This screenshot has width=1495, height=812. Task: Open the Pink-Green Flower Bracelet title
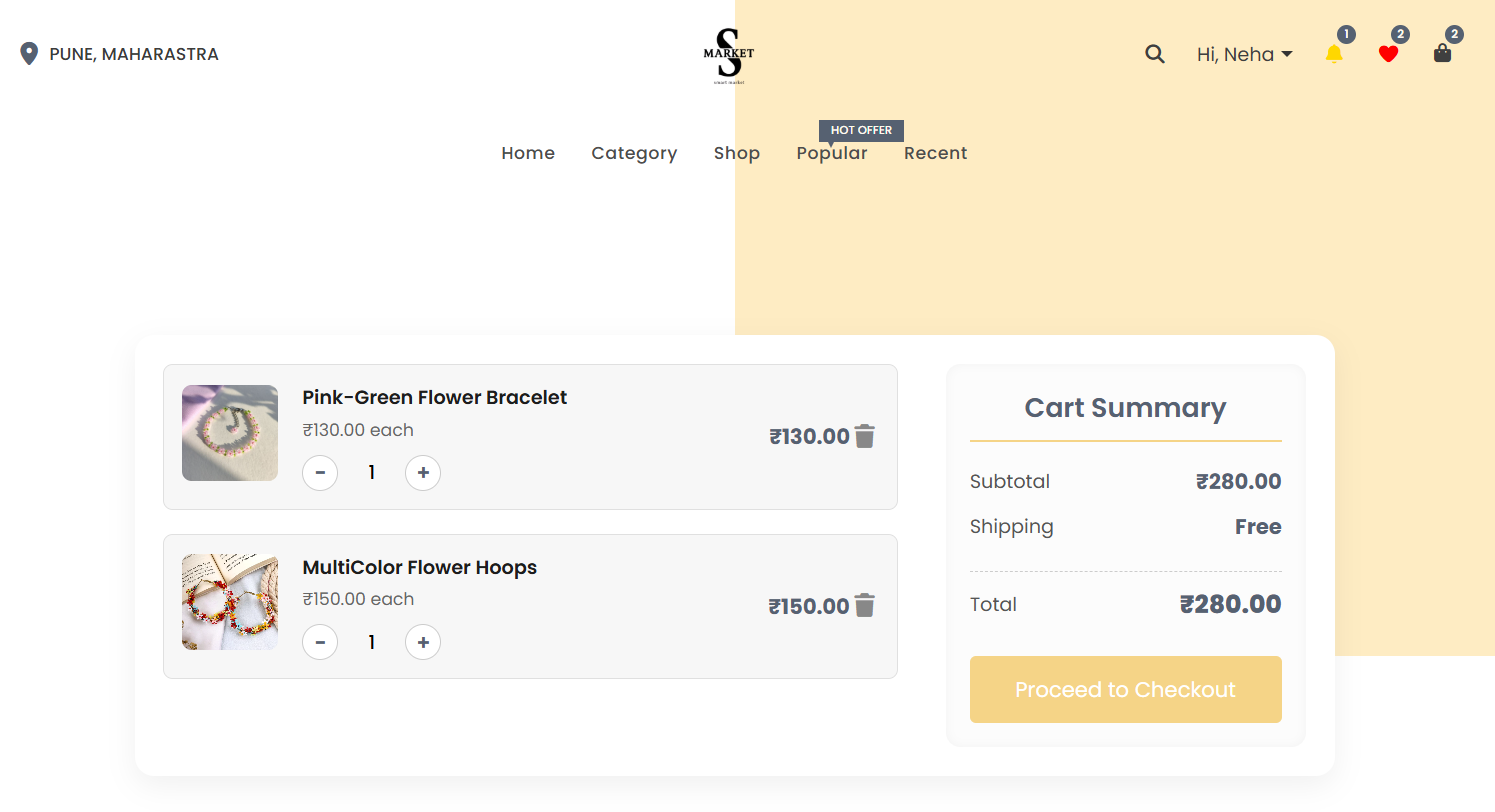435,397
